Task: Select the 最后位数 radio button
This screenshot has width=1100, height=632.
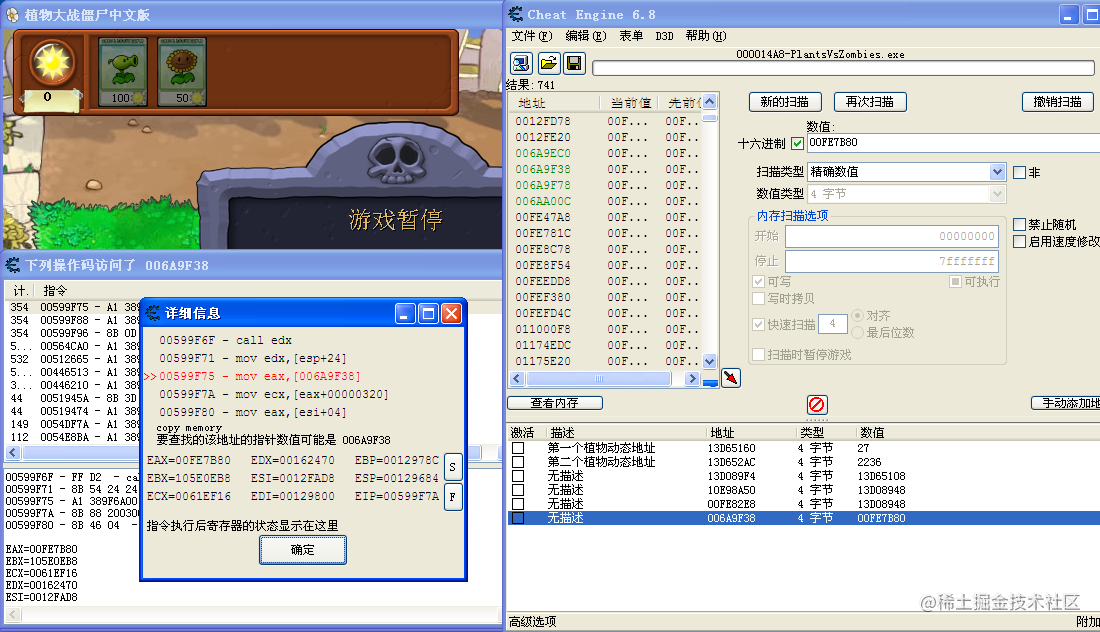Action: pos(857,332)
